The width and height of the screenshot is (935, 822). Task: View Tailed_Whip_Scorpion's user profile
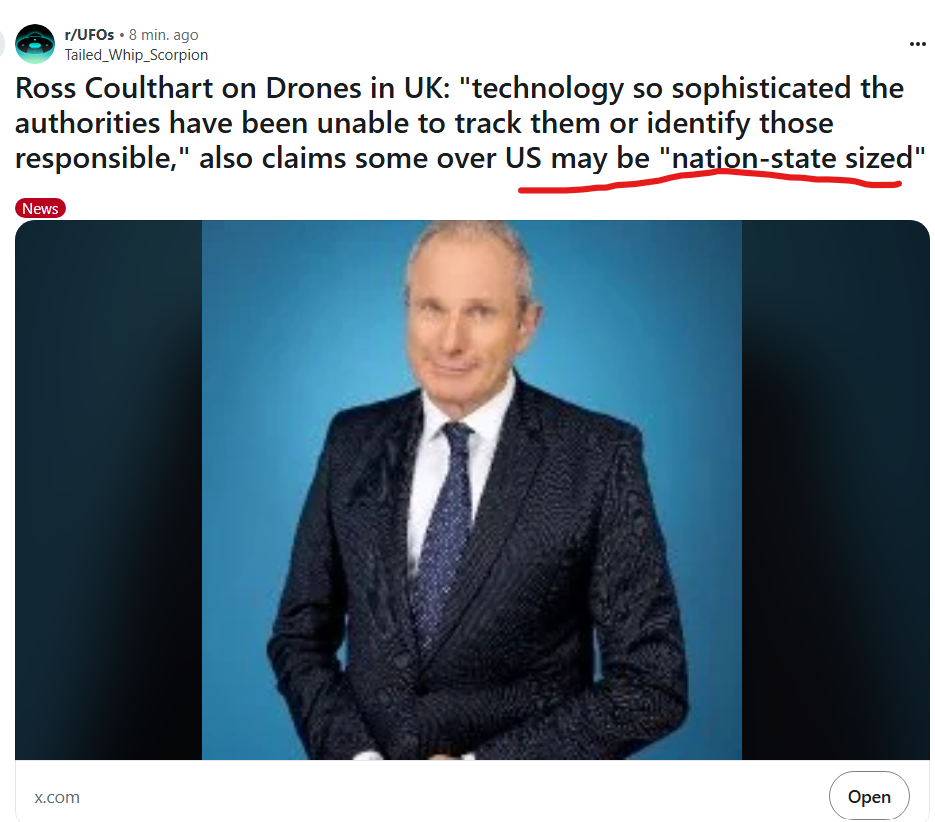click(136, 55)
